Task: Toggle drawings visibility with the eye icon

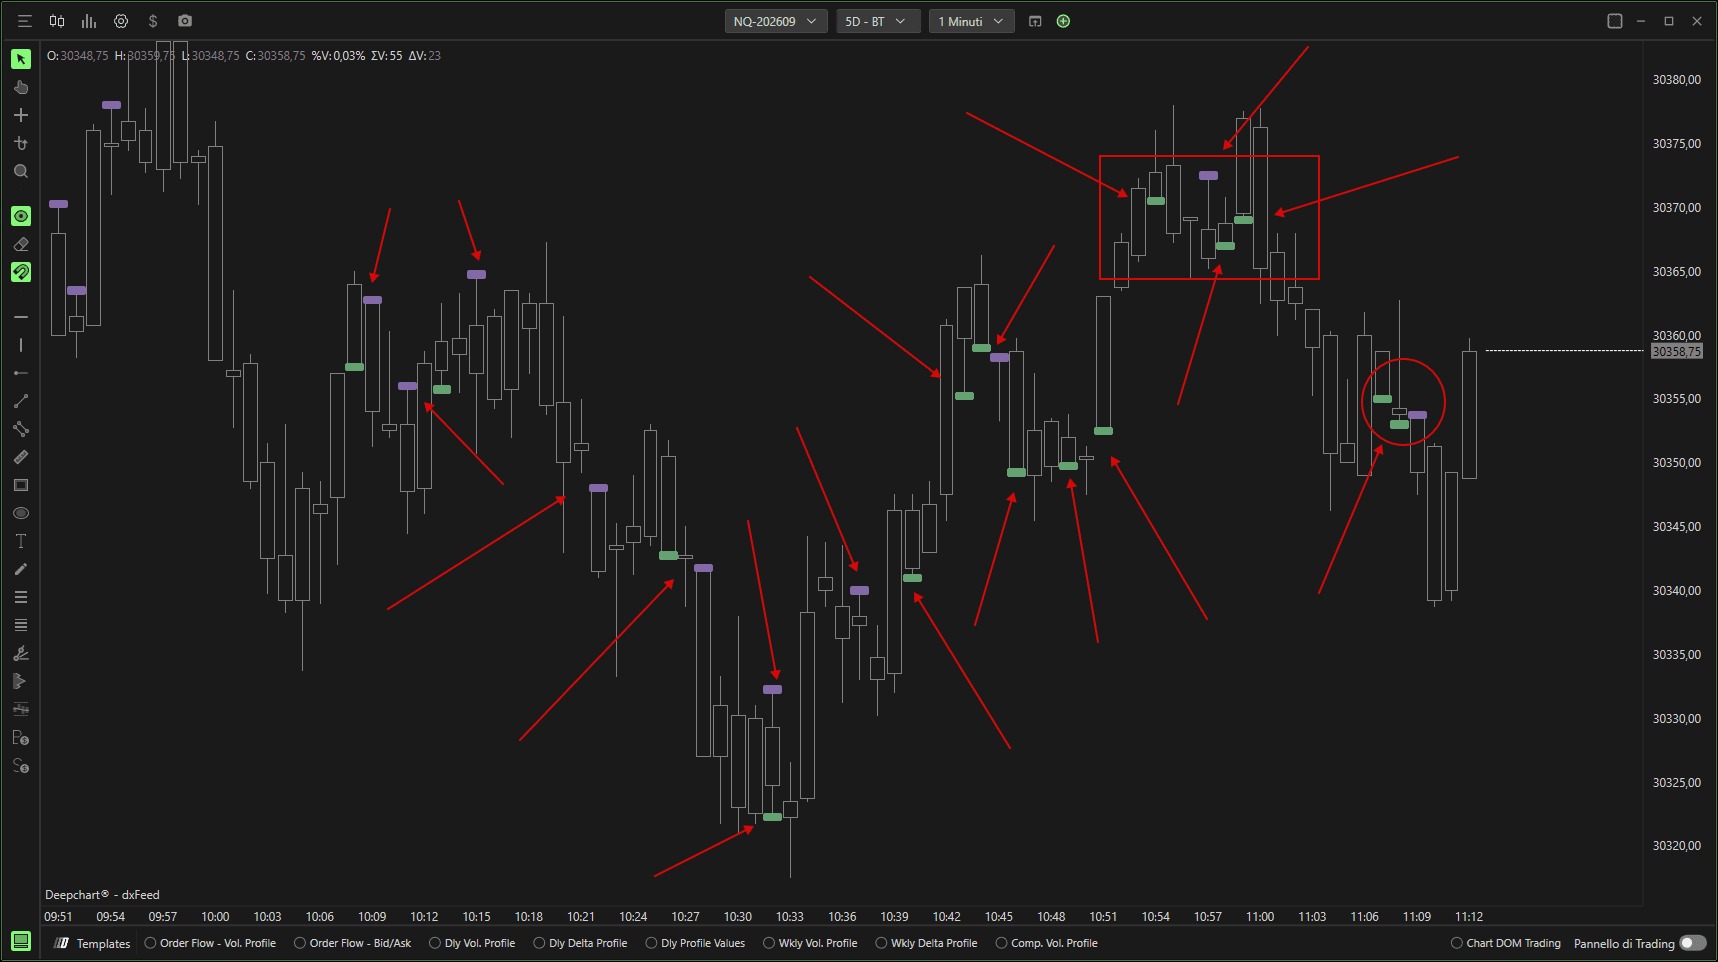Action: tap(21, 216)
